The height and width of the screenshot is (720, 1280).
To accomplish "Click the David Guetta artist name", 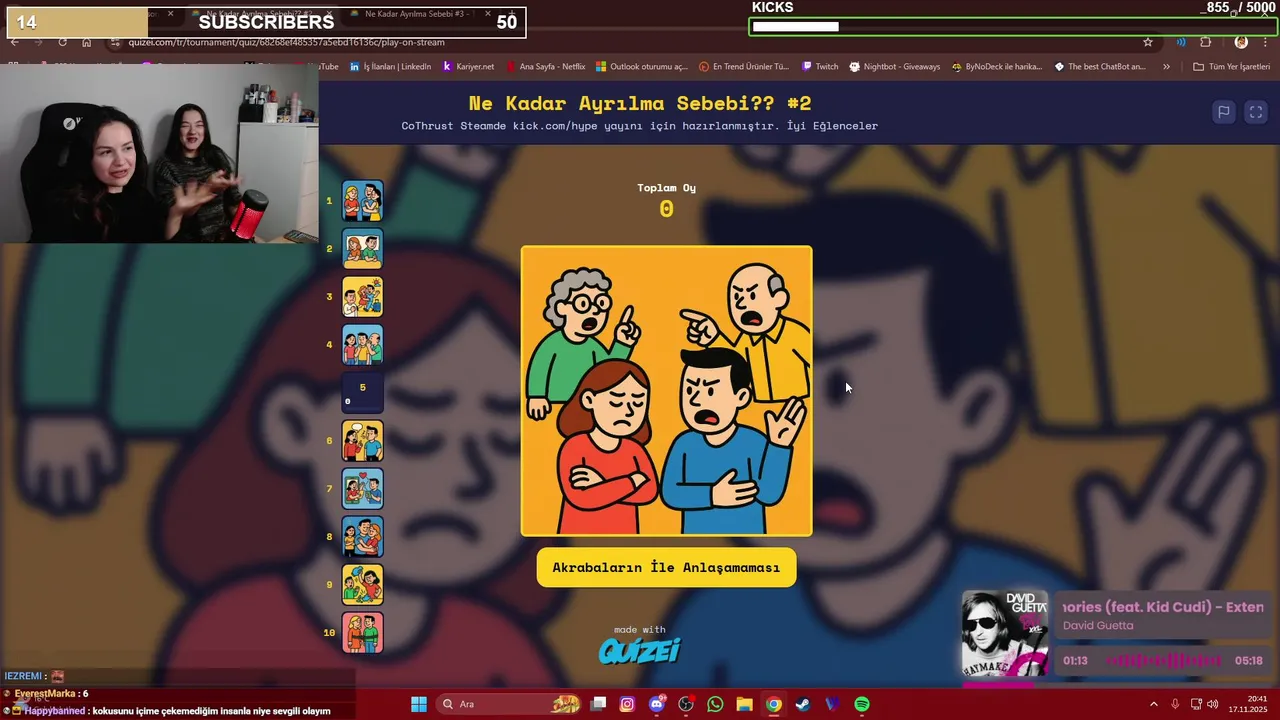I will [1098, 625].
